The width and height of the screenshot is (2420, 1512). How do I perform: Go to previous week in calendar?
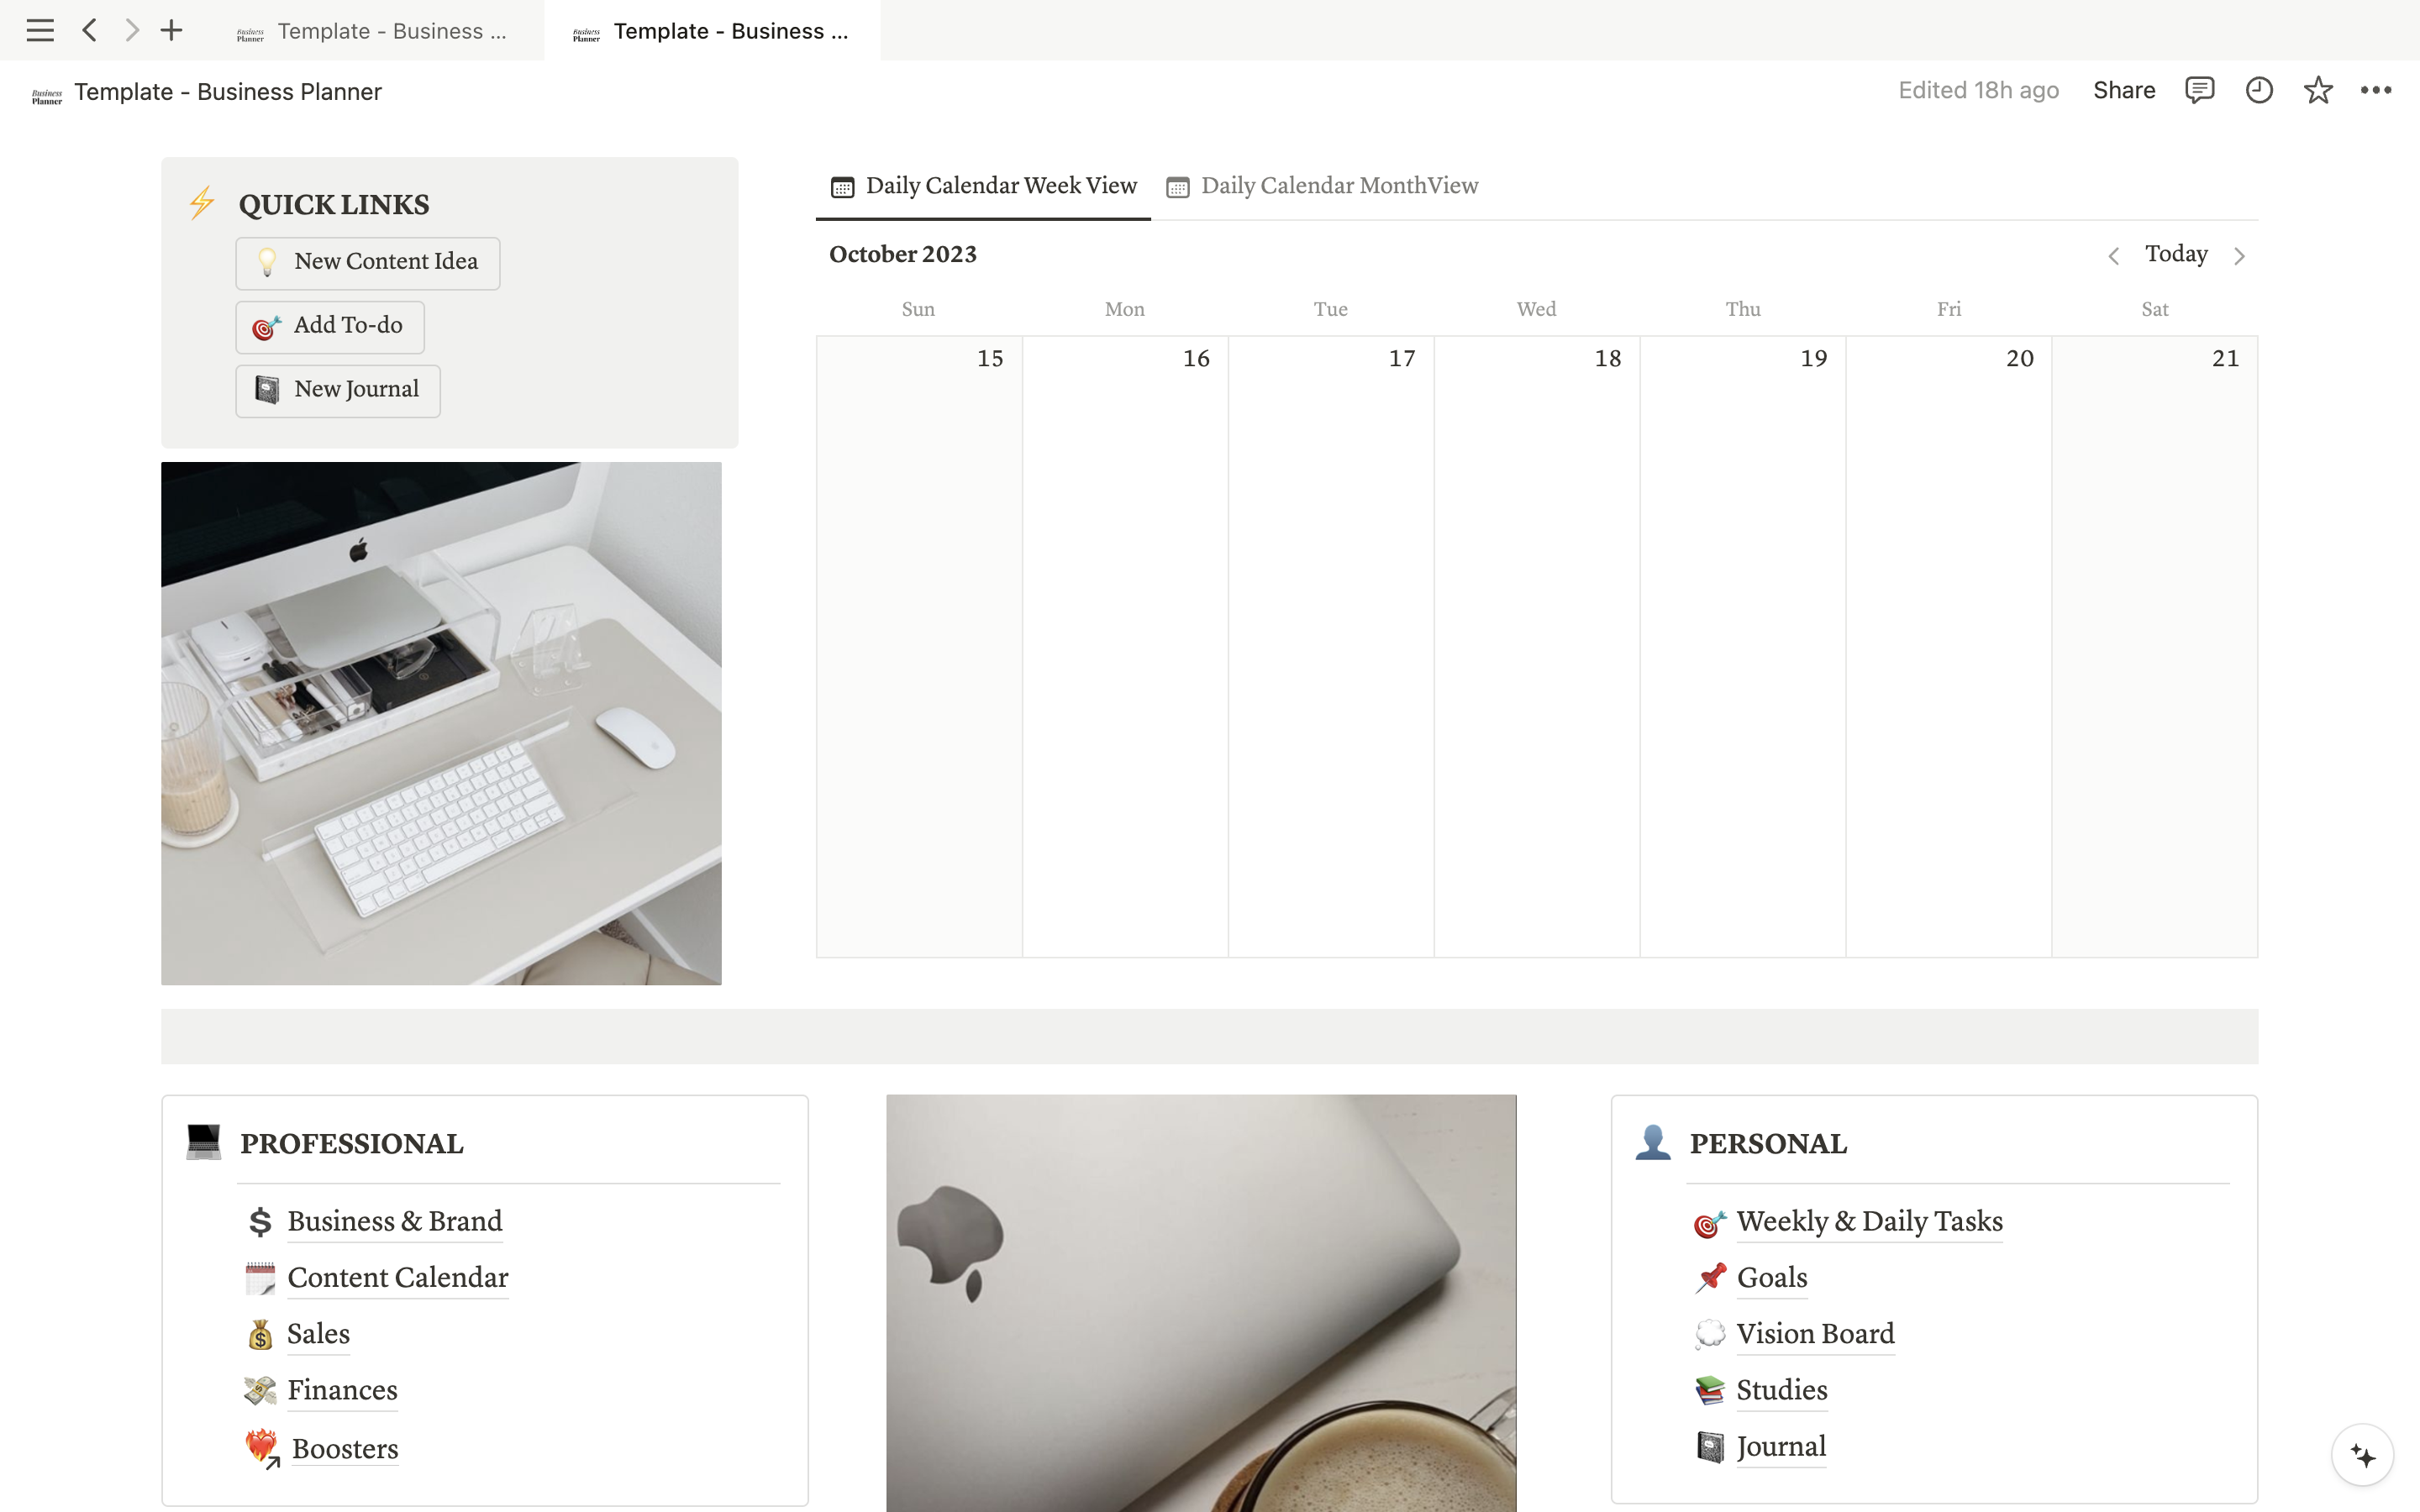pyautogui.click(x=2113, y=256)
